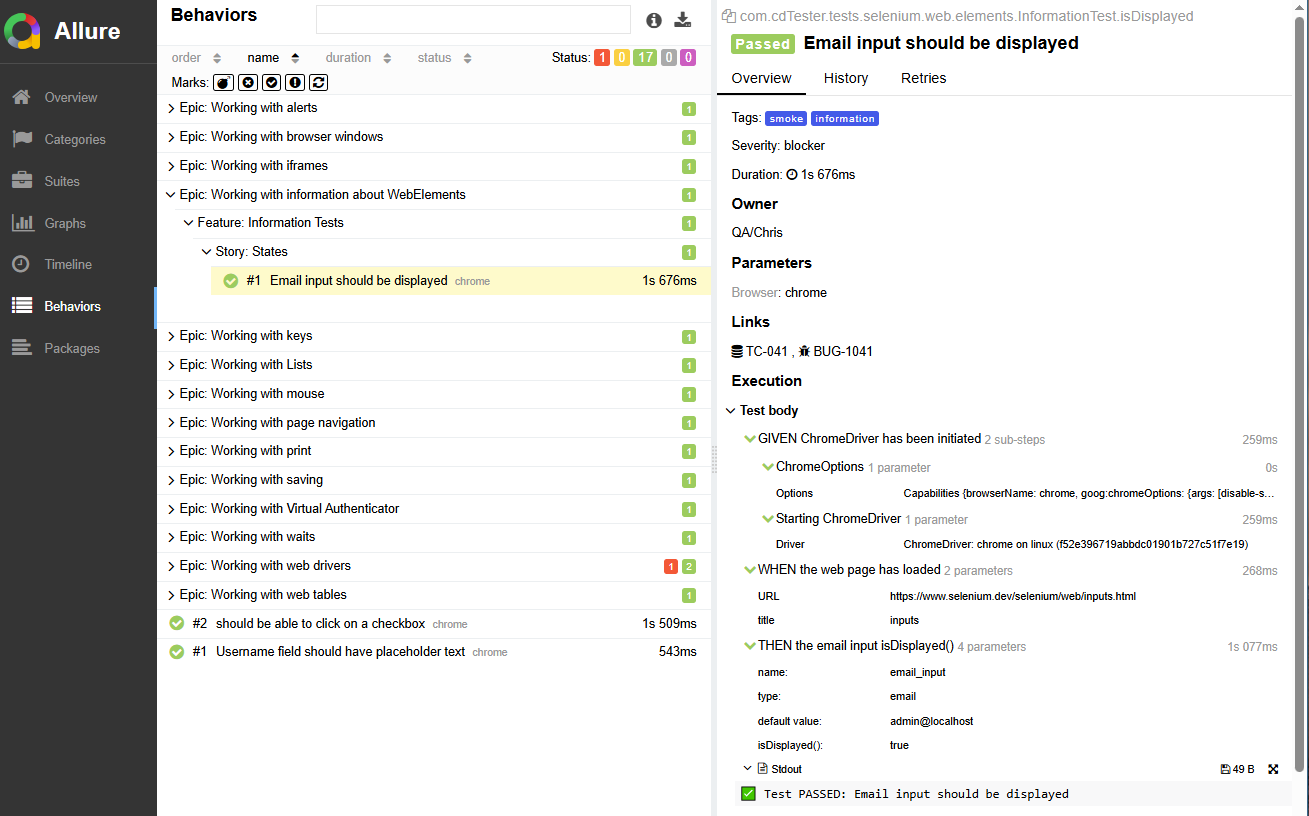Expand Epic: Working with browser windows
The width and height of the screenshot is (1309, 816).
(434, 137)
